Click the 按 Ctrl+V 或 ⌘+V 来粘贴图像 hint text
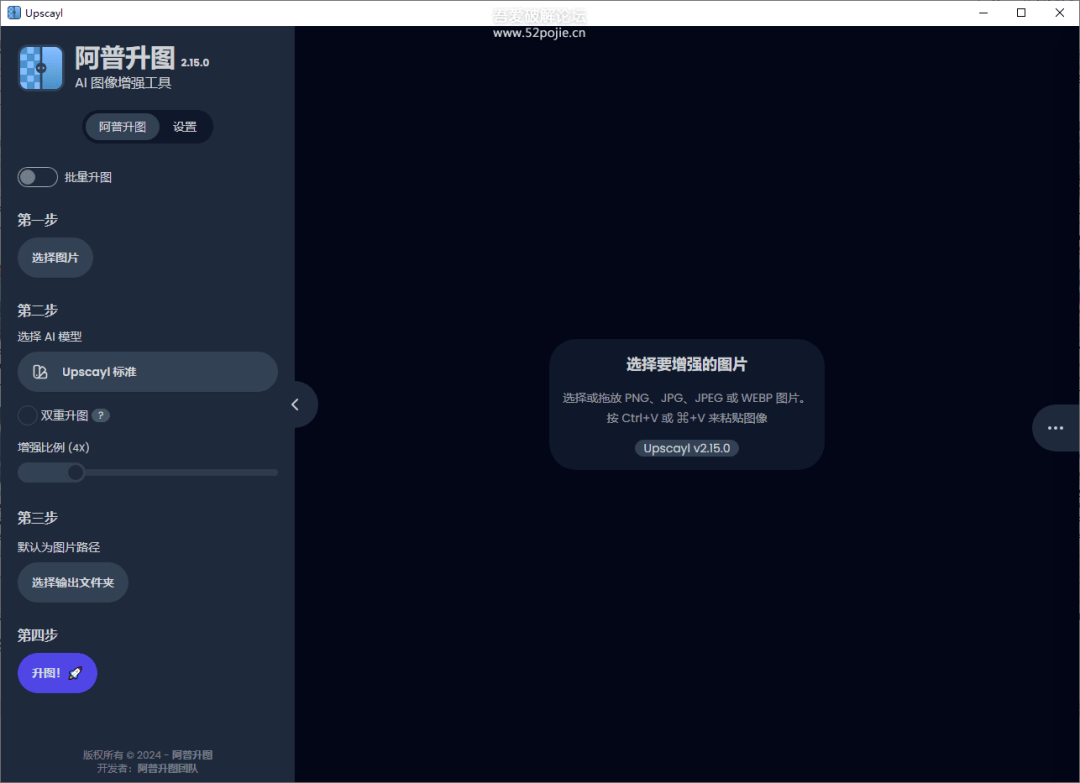Screen dimensions: 1080x783 [x=687, y=418]
